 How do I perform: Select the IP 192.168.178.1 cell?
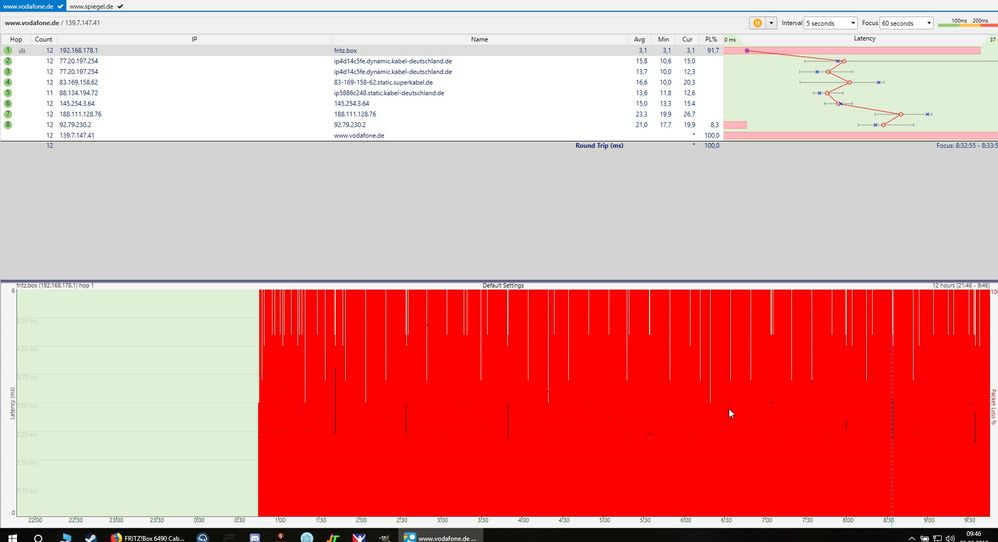(x=78, y=50)
